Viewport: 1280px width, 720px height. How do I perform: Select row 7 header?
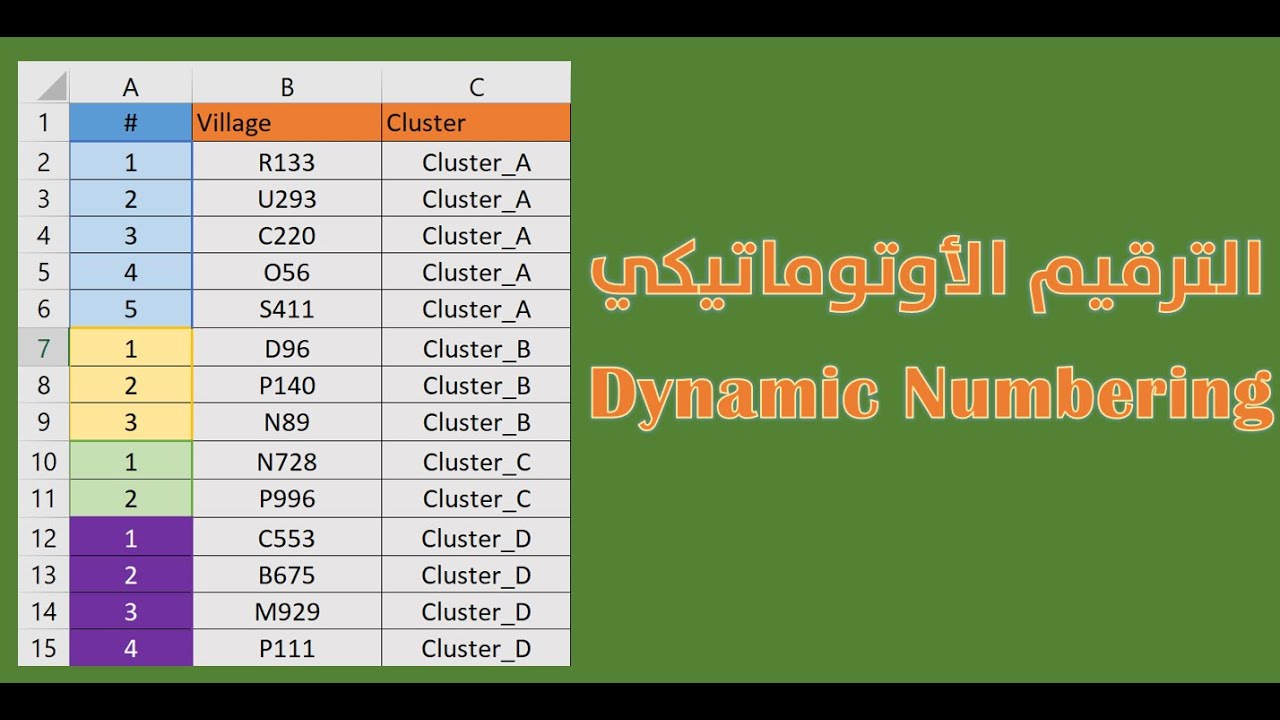[x=44, y=349]
